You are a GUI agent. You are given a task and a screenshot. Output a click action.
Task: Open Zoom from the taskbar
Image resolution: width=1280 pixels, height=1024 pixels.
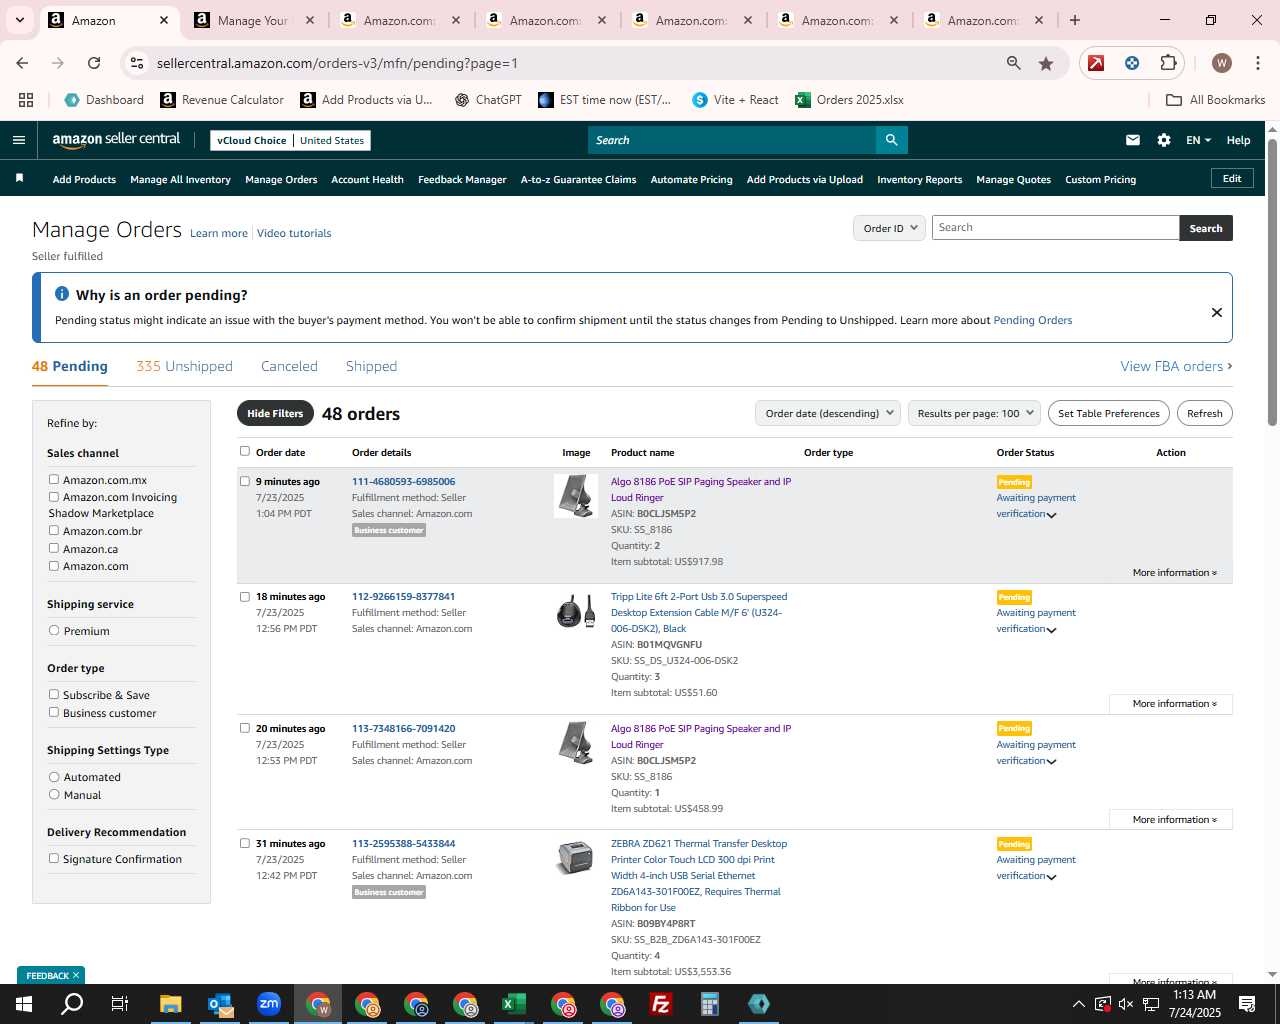click(269, 1004)
